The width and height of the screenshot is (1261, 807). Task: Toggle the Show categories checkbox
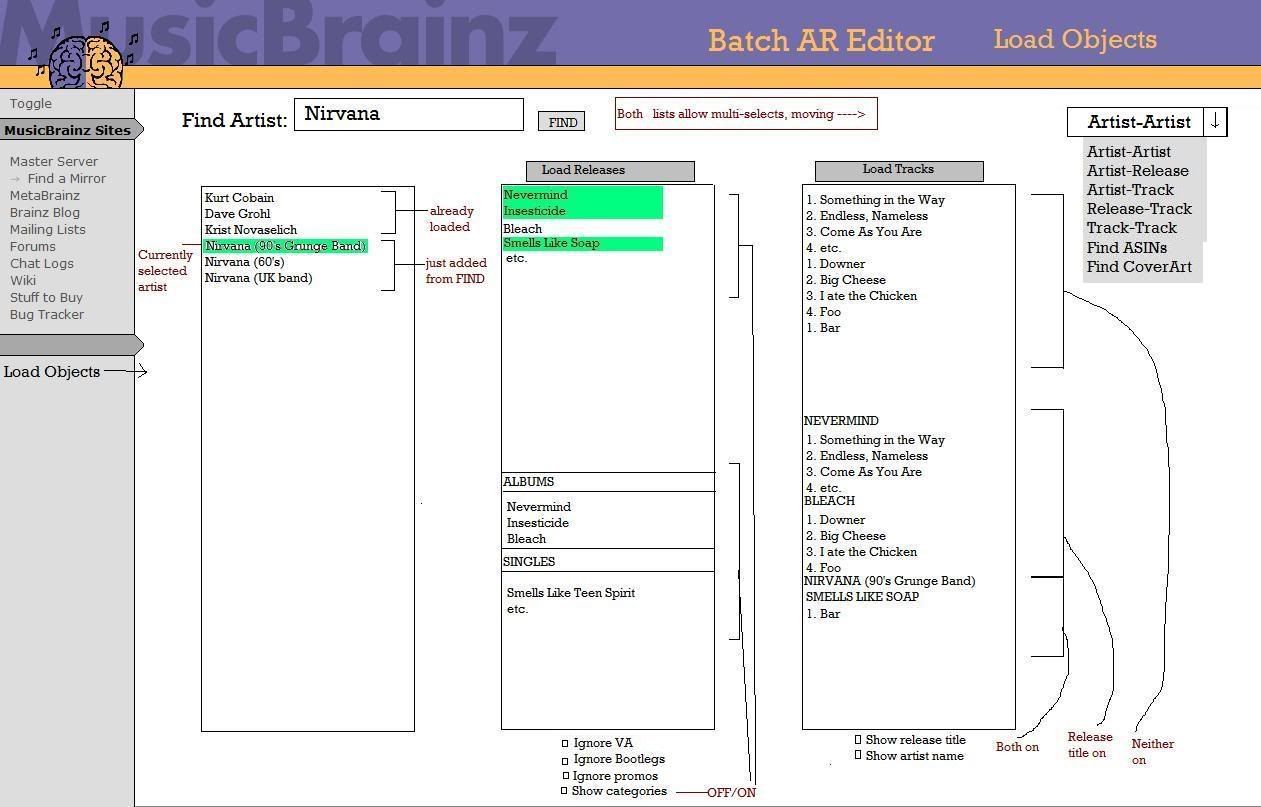564,791
